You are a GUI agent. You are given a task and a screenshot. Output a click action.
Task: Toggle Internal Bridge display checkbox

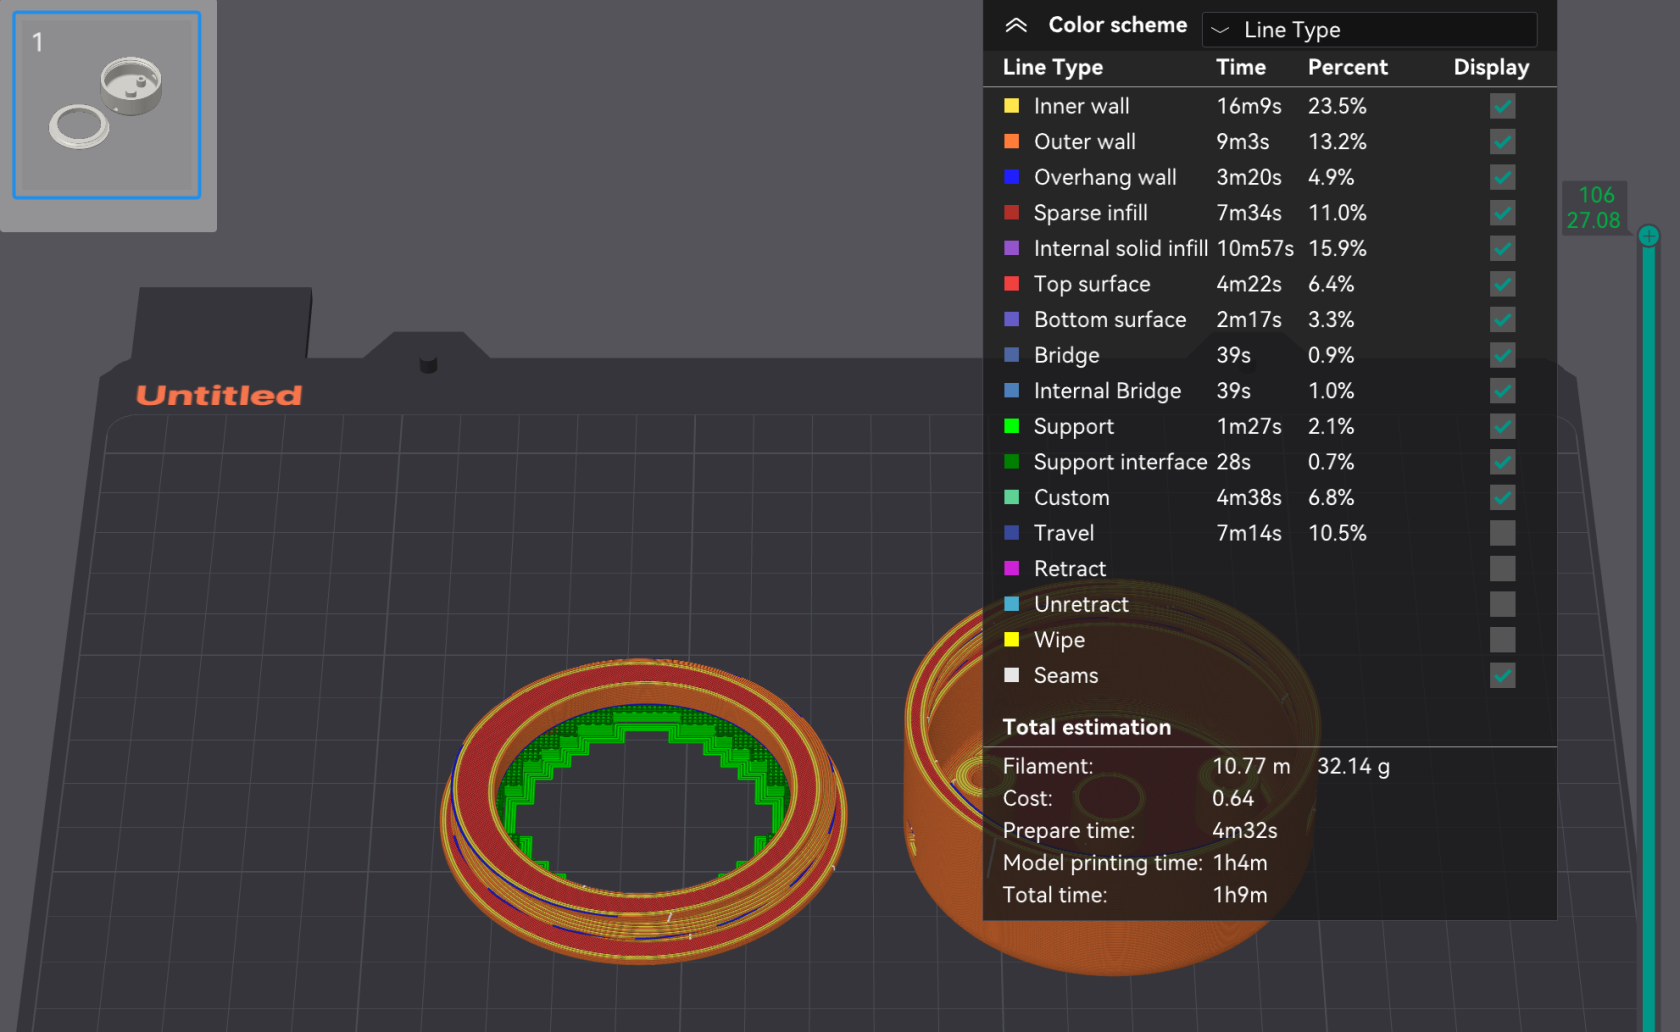pos(1502,391)
